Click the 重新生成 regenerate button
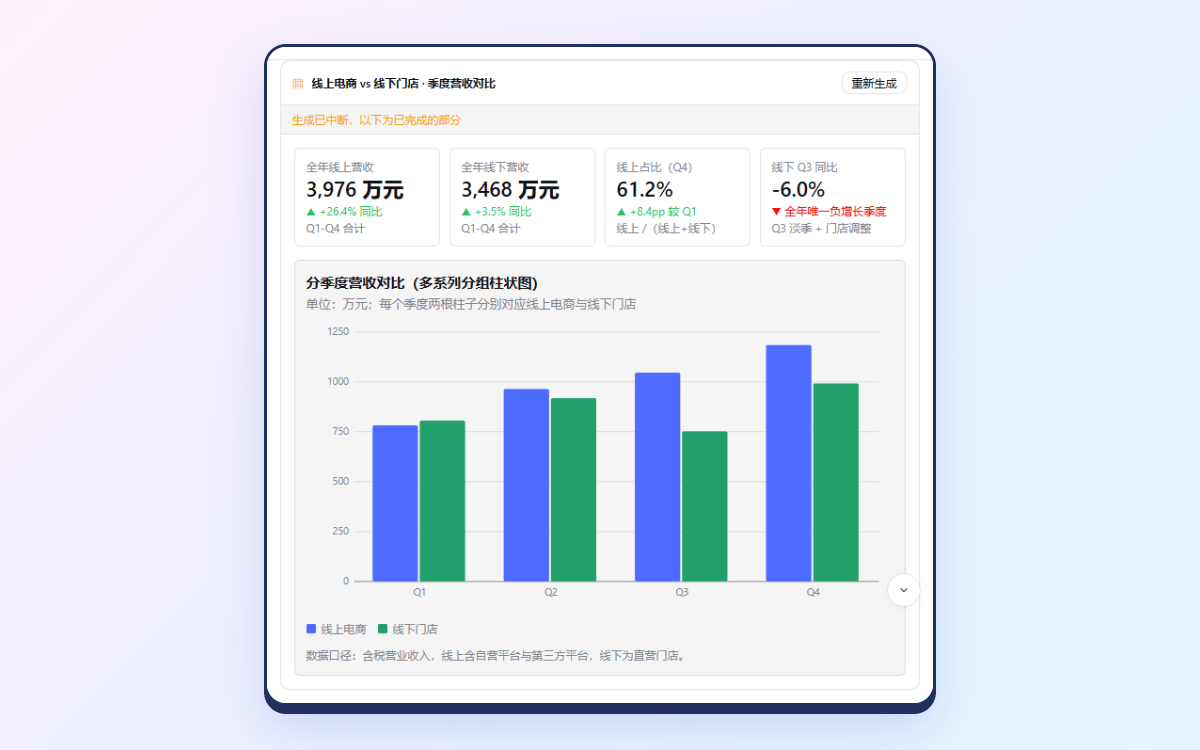The height and width of the screenshot is (750, 1200). pyautogui.click(x=874, y=83)
